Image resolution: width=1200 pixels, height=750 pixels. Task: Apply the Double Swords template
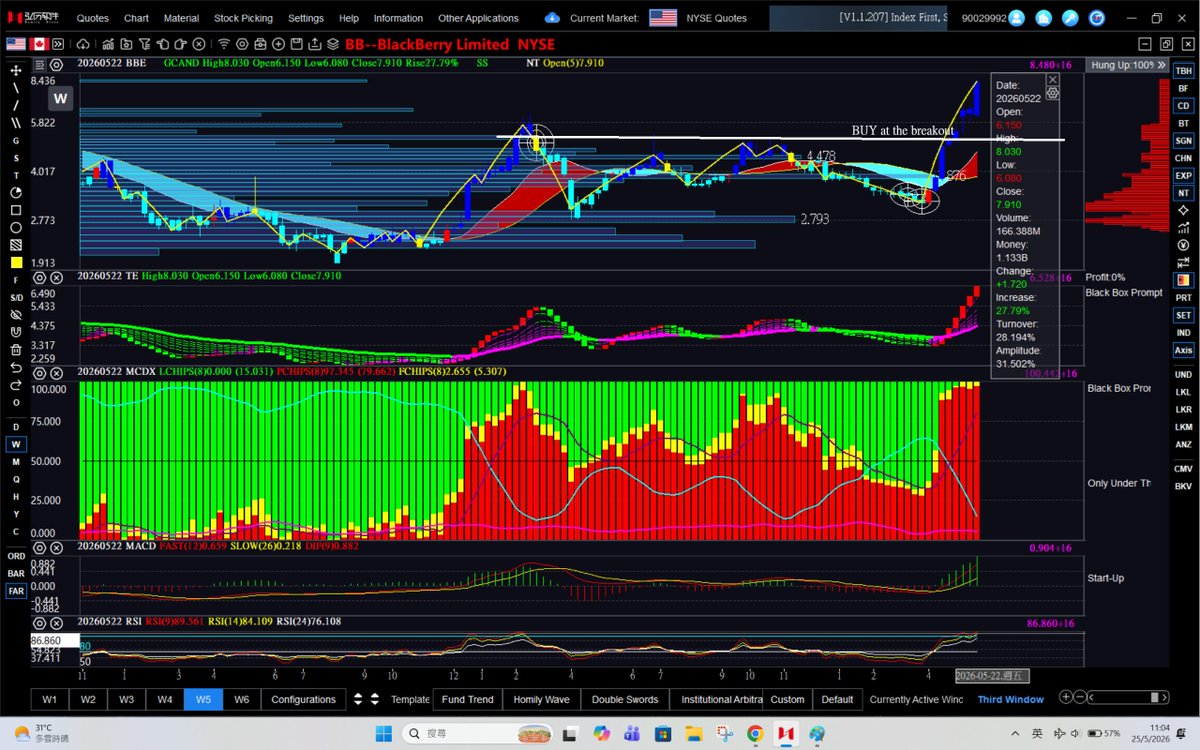[625, 699]
